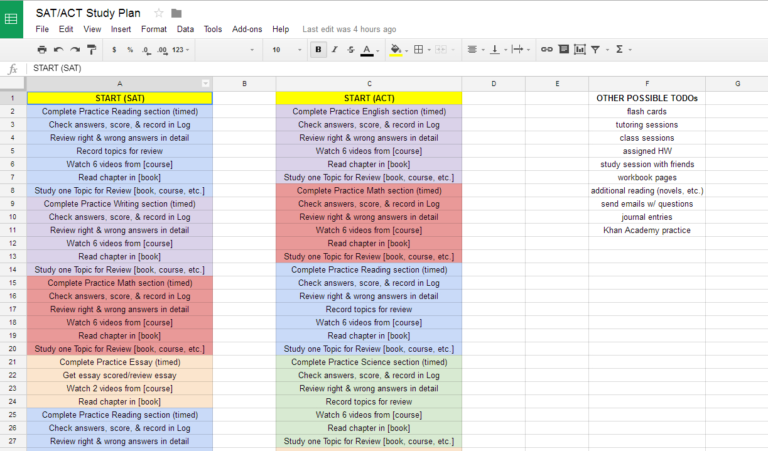The image size is (768, 451).
Task: Open the Tools menu
Action: pos(213,29)
